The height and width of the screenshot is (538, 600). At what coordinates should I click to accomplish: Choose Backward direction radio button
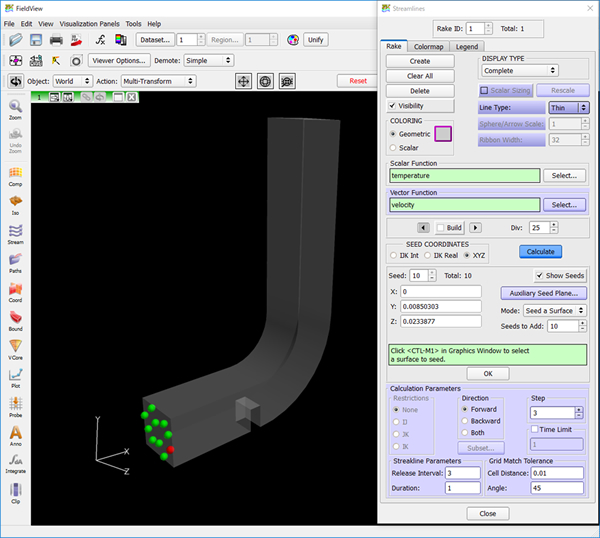[463, 421]
